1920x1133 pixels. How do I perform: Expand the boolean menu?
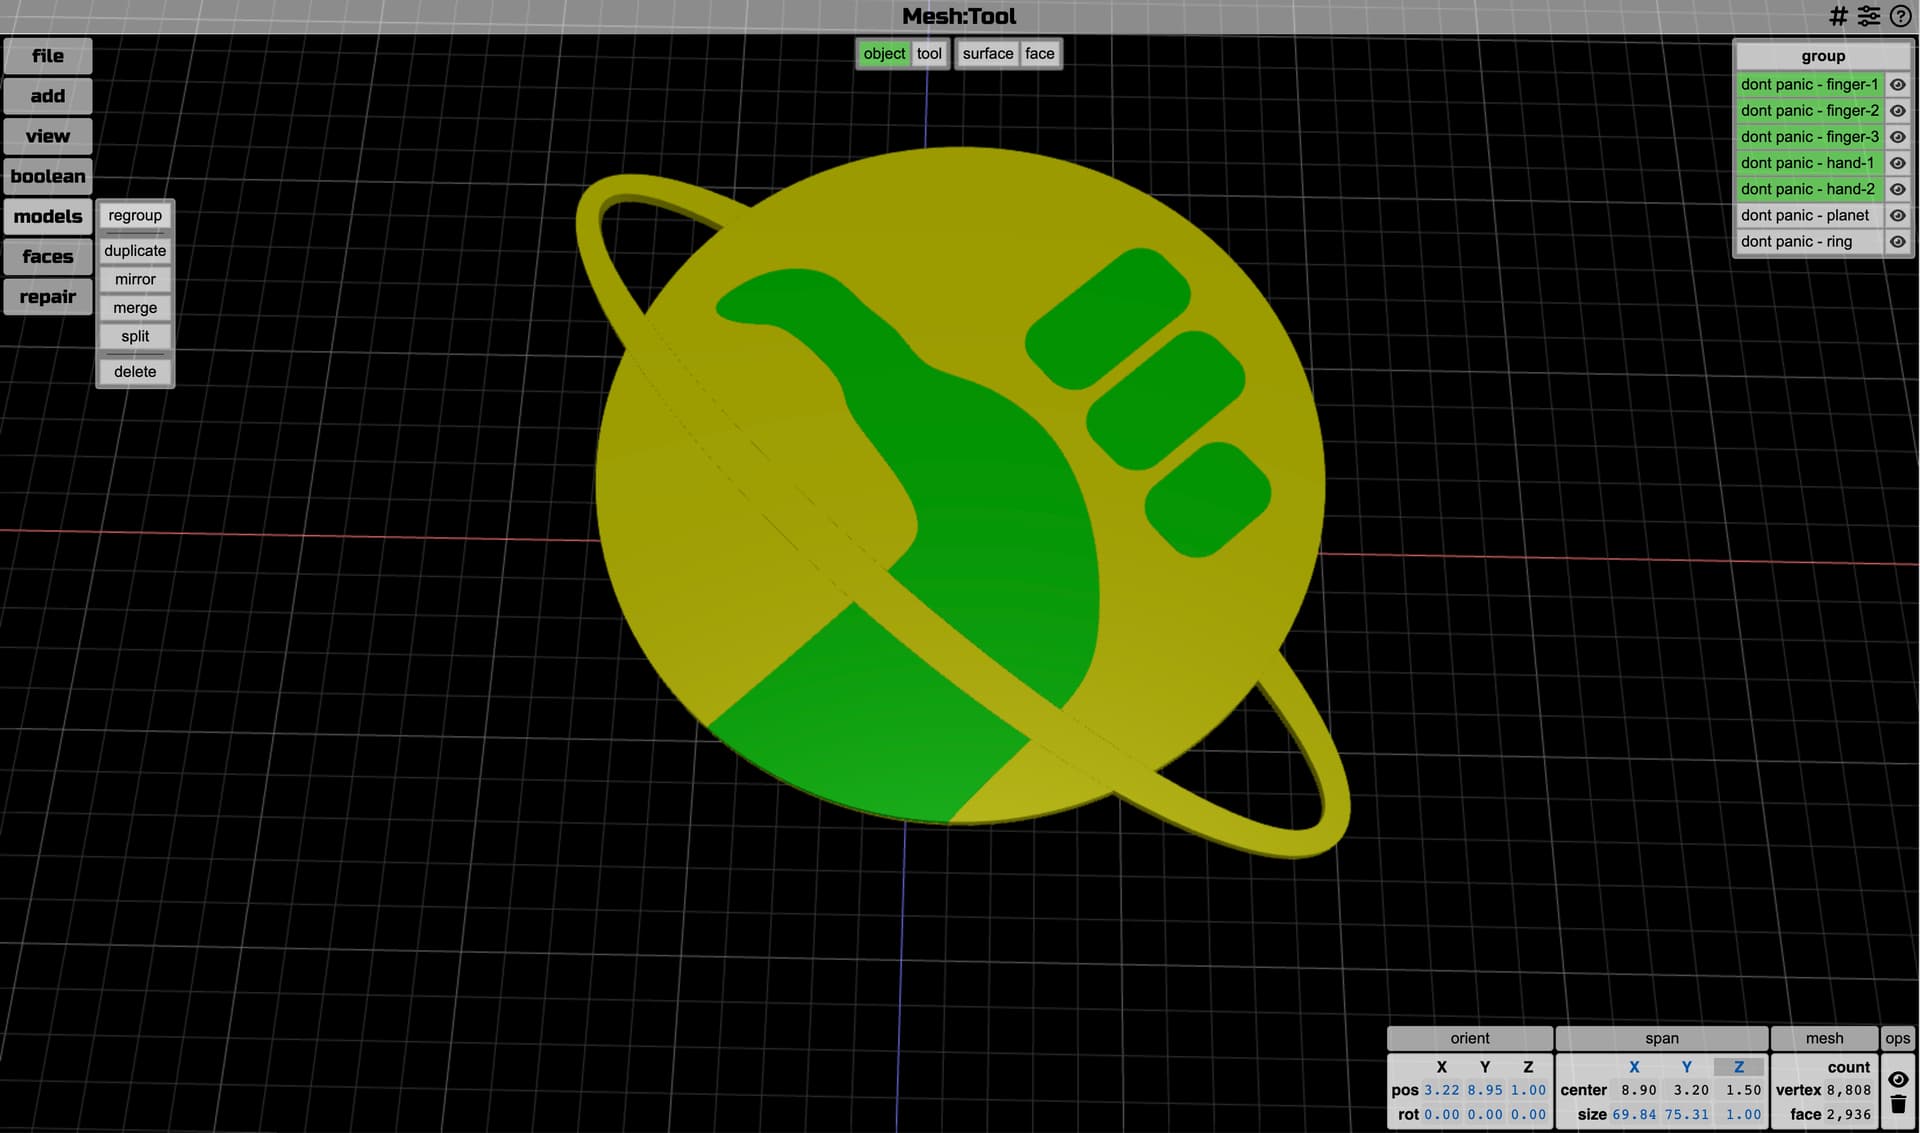[x=48, y=176]
